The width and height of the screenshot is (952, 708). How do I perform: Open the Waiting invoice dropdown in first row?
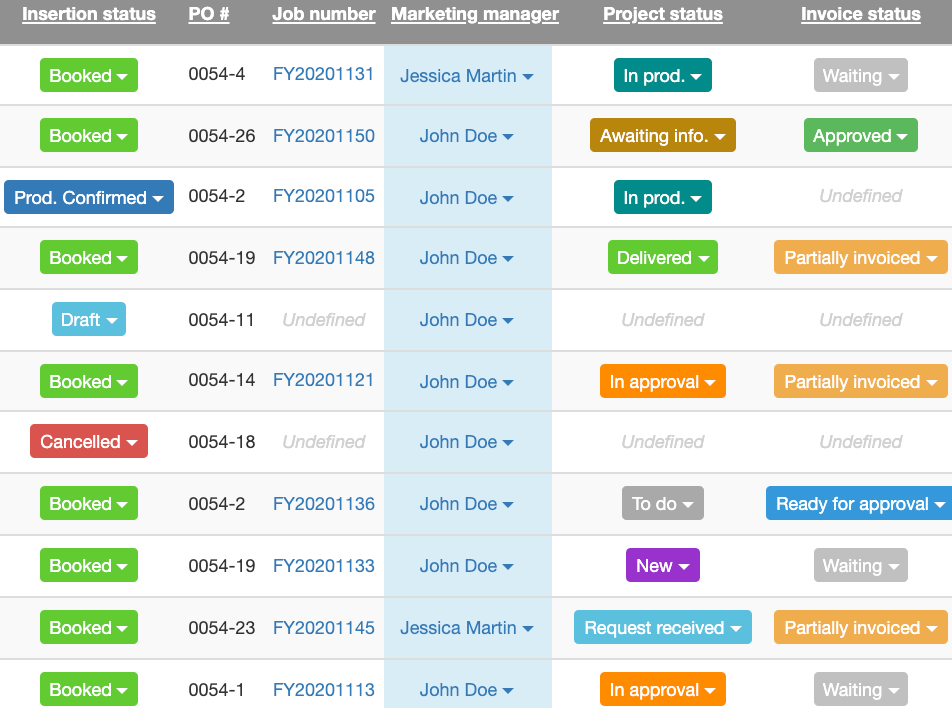click(x=860, y=75)
